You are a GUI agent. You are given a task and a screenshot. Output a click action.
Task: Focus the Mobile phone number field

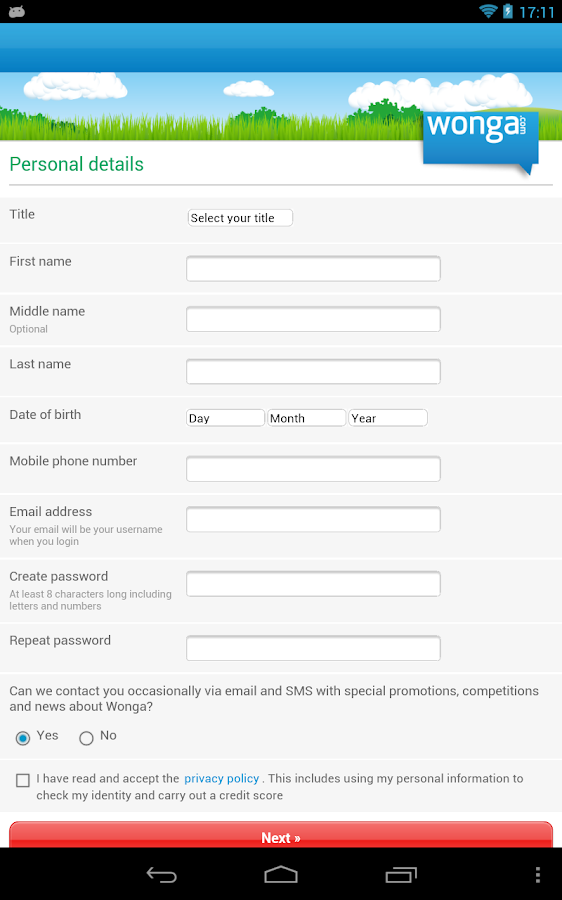coord(313,468)
